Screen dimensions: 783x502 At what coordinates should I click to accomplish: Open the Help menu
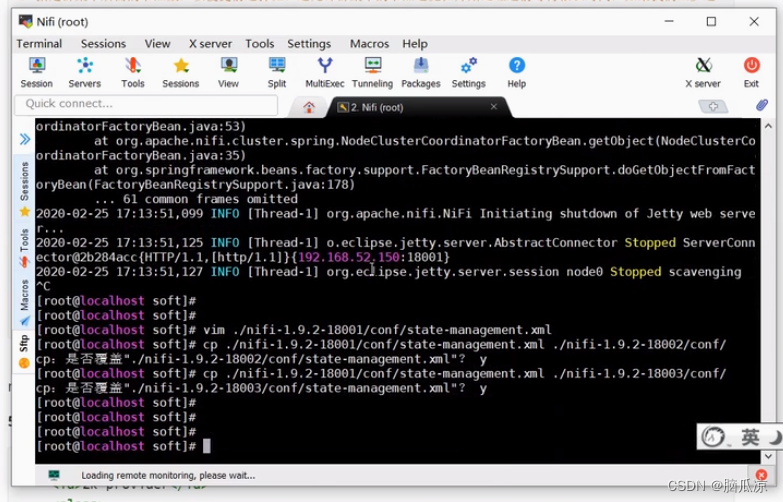pos(415,44)
